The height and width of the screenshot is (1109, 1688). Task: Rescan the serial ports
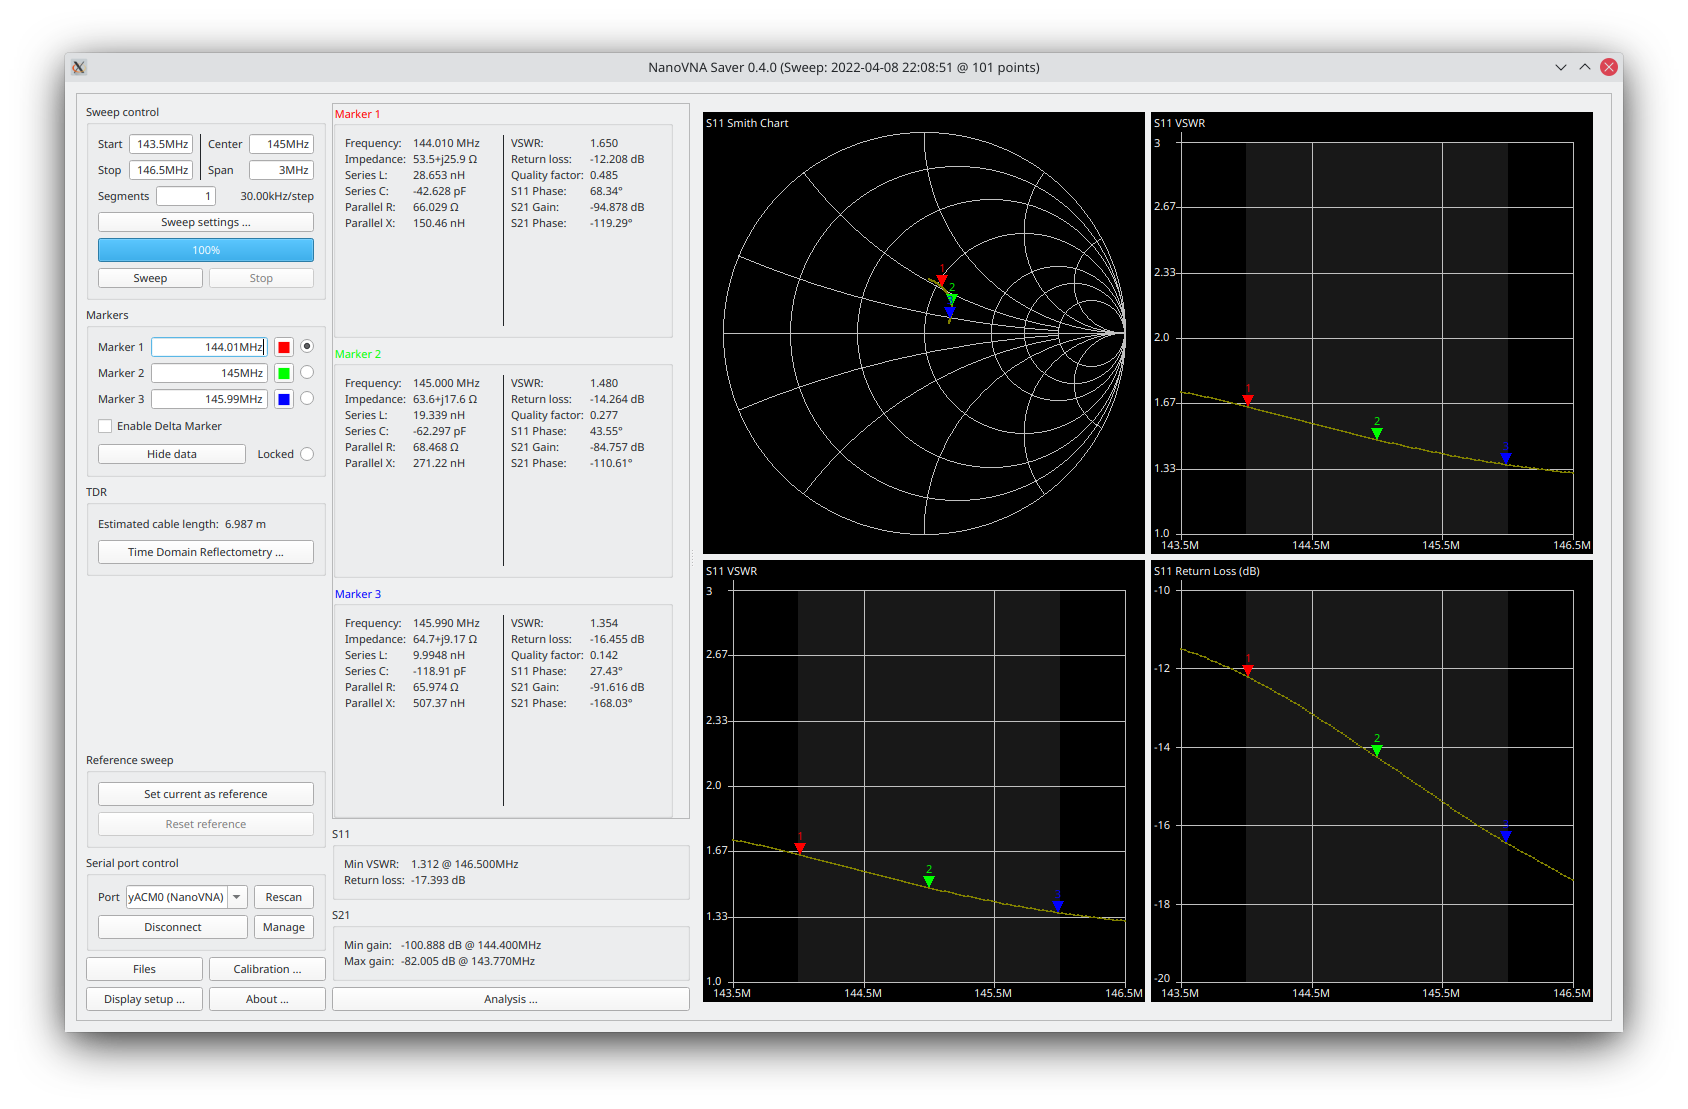[x=284, y=897]
